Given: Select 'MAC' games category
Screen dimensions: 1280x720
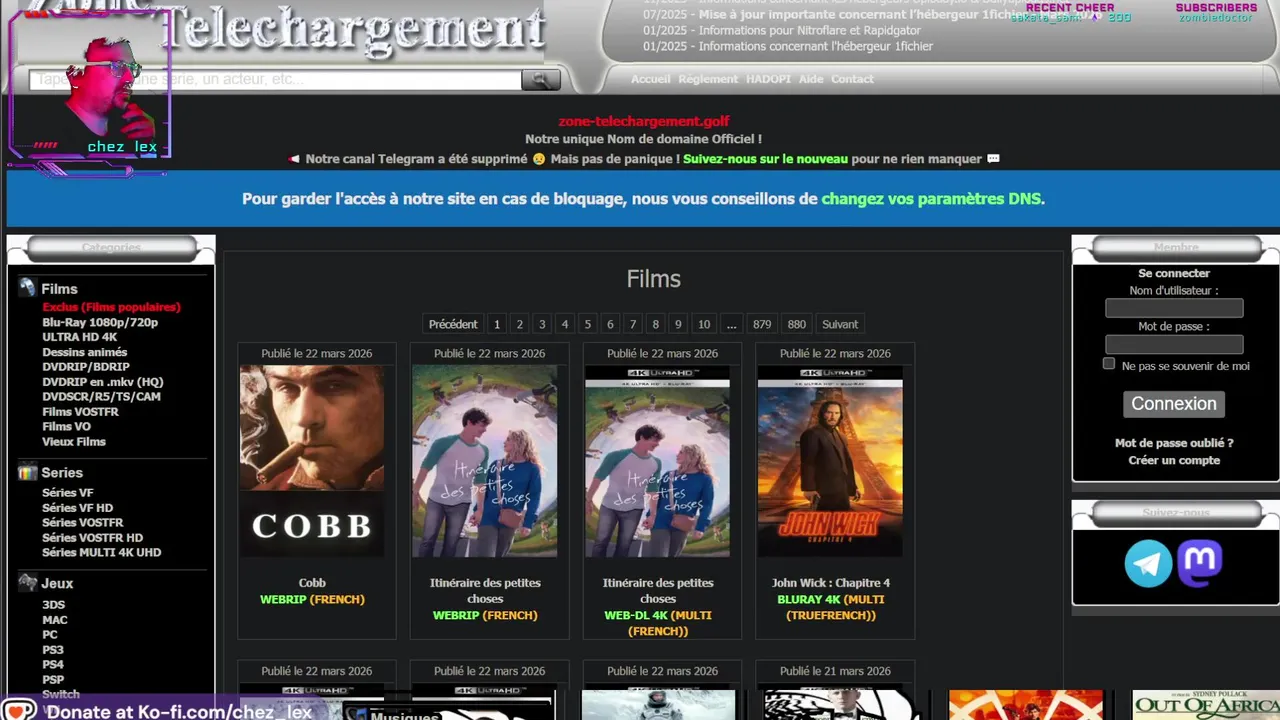Looking at the screenshot, I should click(x=55, y=620).
